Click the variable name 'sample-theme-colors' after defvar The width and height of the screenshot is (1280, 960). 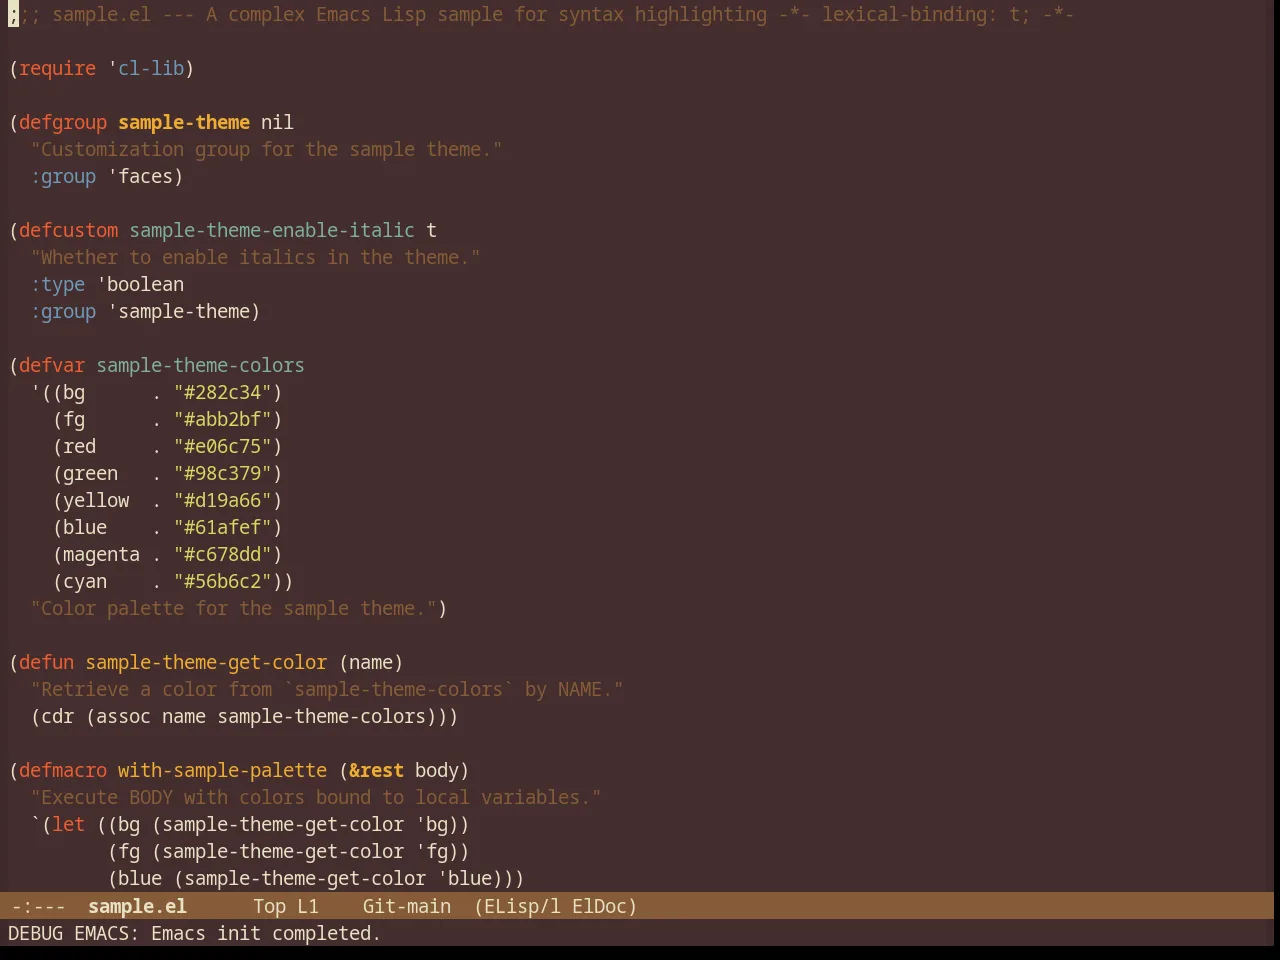click(200, 365)
